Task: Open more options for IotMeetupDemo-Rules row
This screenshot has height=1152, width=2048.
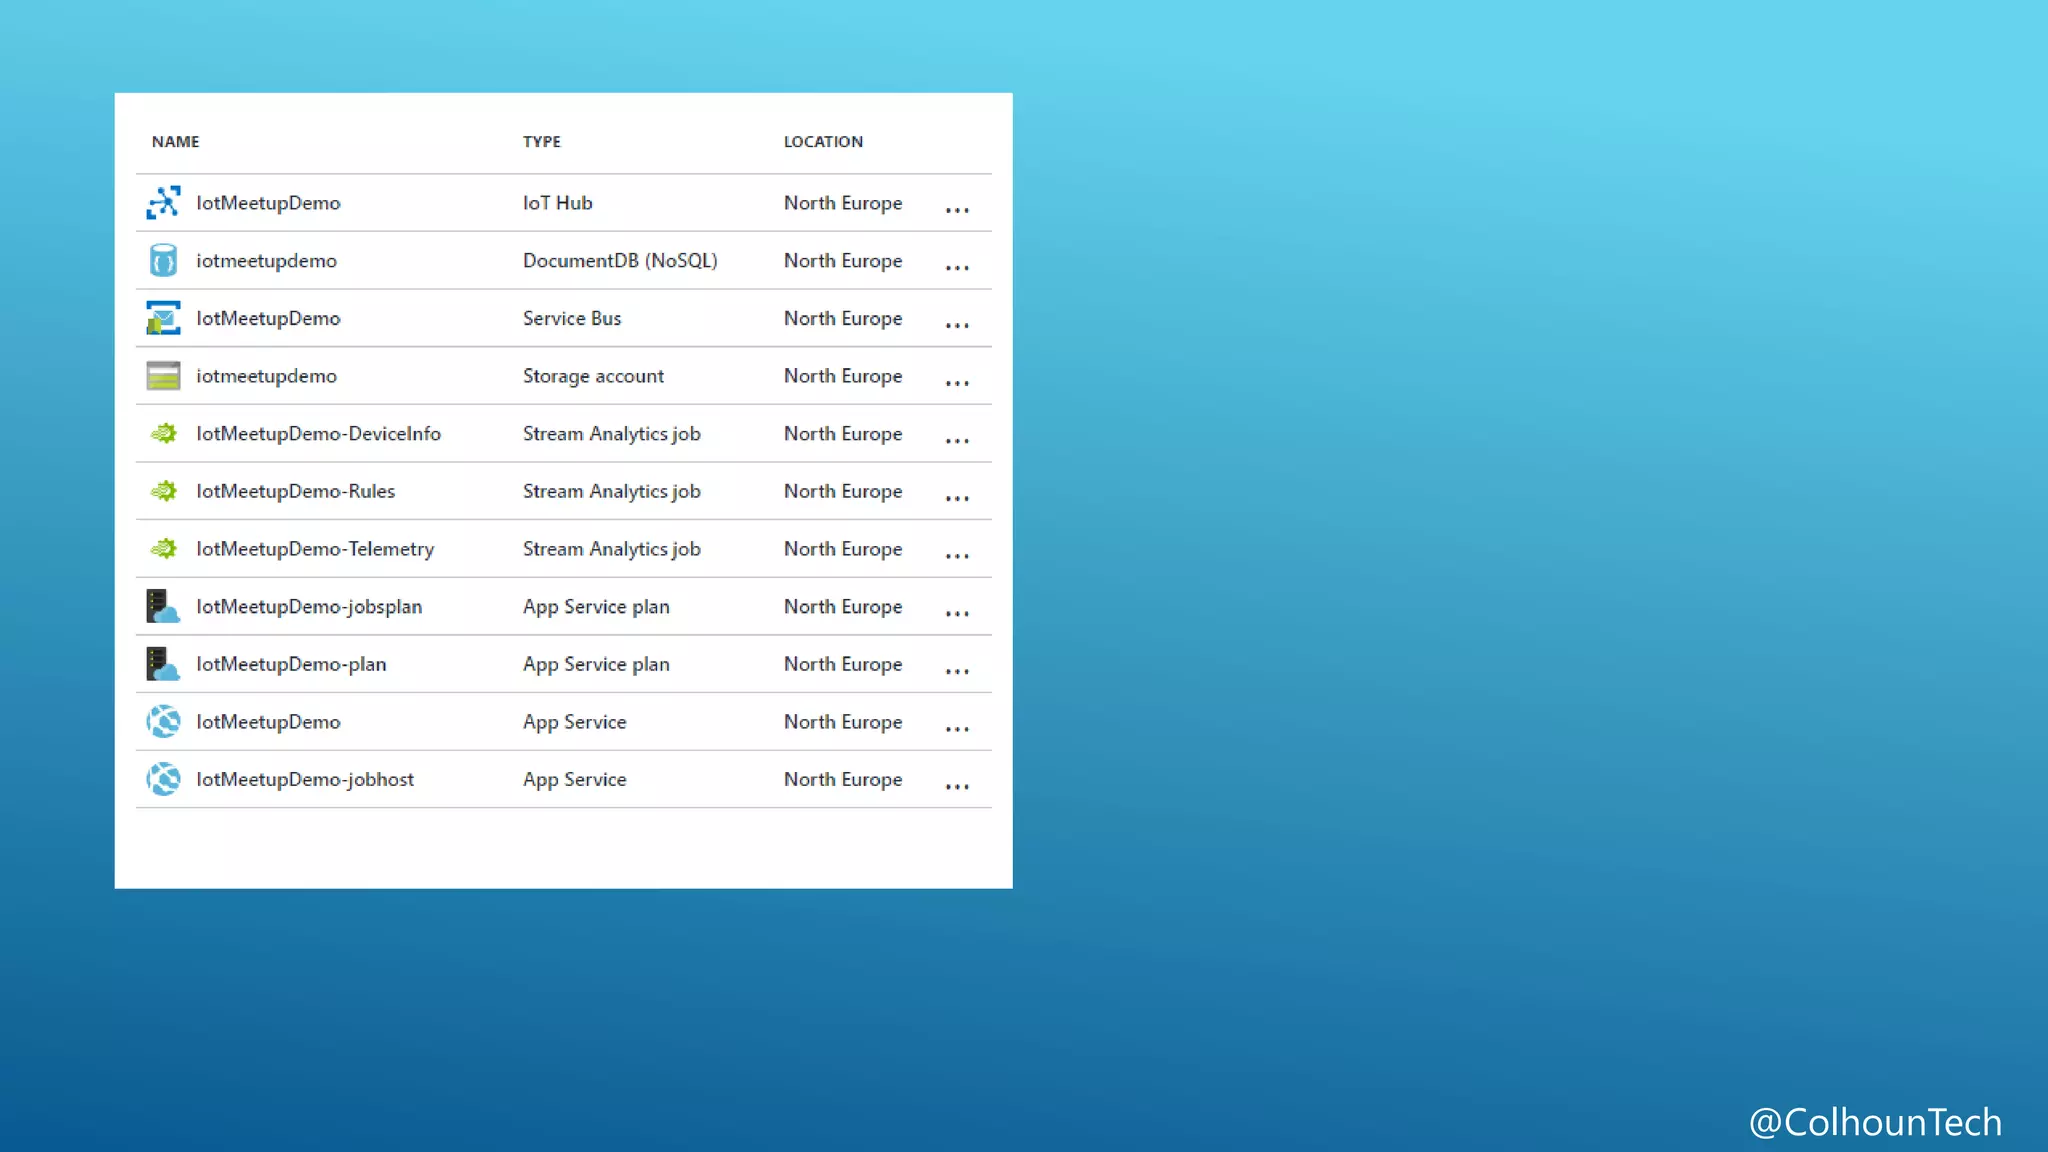Action: (x=957, y=498)
